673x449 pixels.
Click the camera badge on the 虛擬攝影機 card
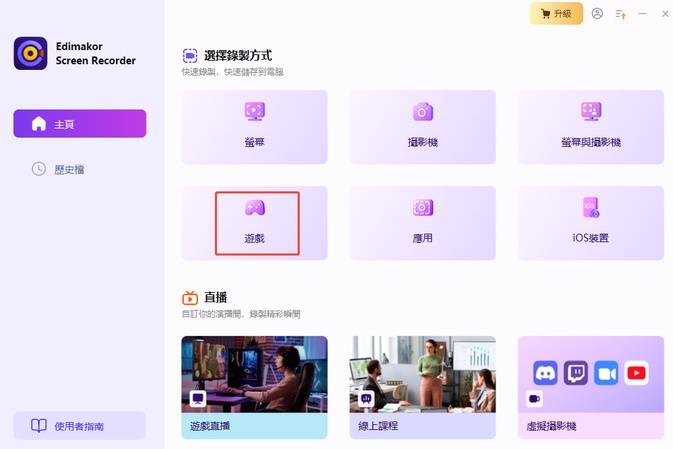coord(534,399)
